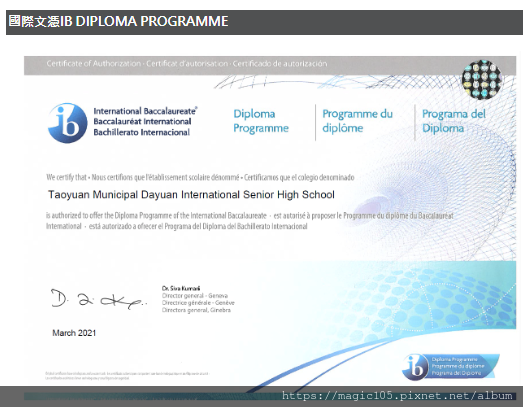Click the holographic seal in the top-right corner
This screenshot has width=523, height=407.
point(482,80)
